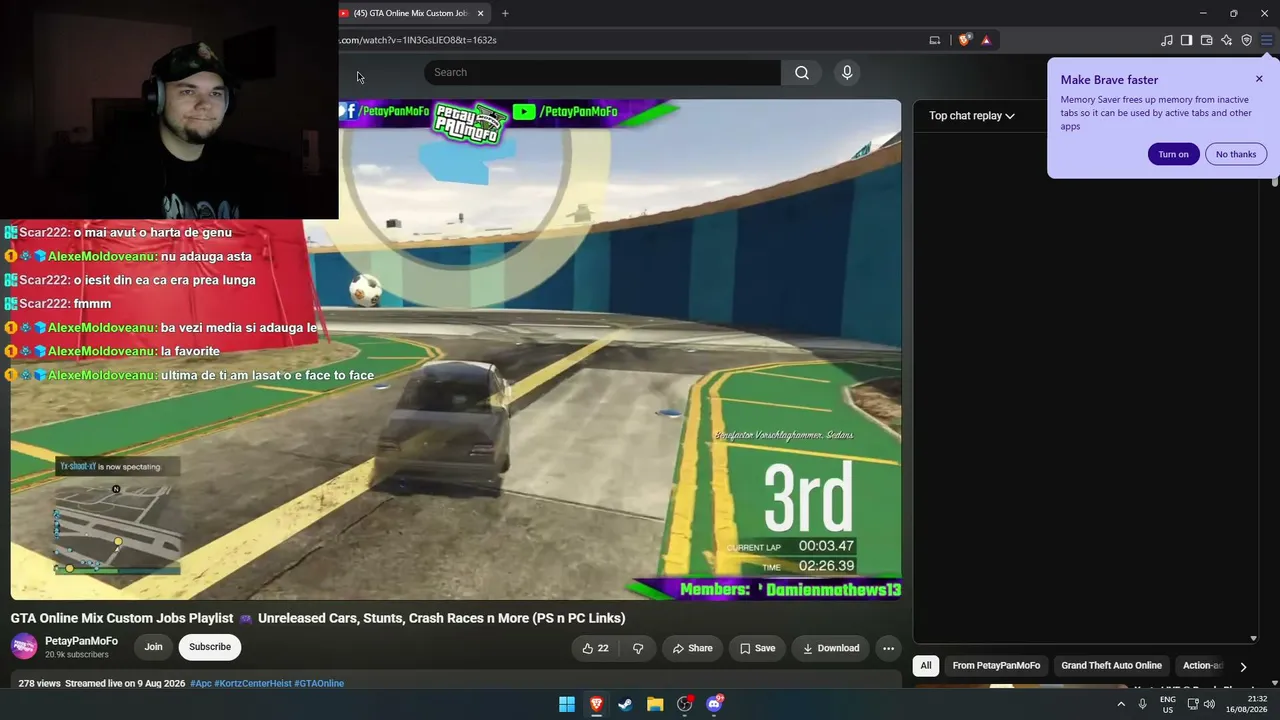This screenshot has height=720, width=1280.
Task: Select the All filter chip
Action: click(x=926, y=666)
